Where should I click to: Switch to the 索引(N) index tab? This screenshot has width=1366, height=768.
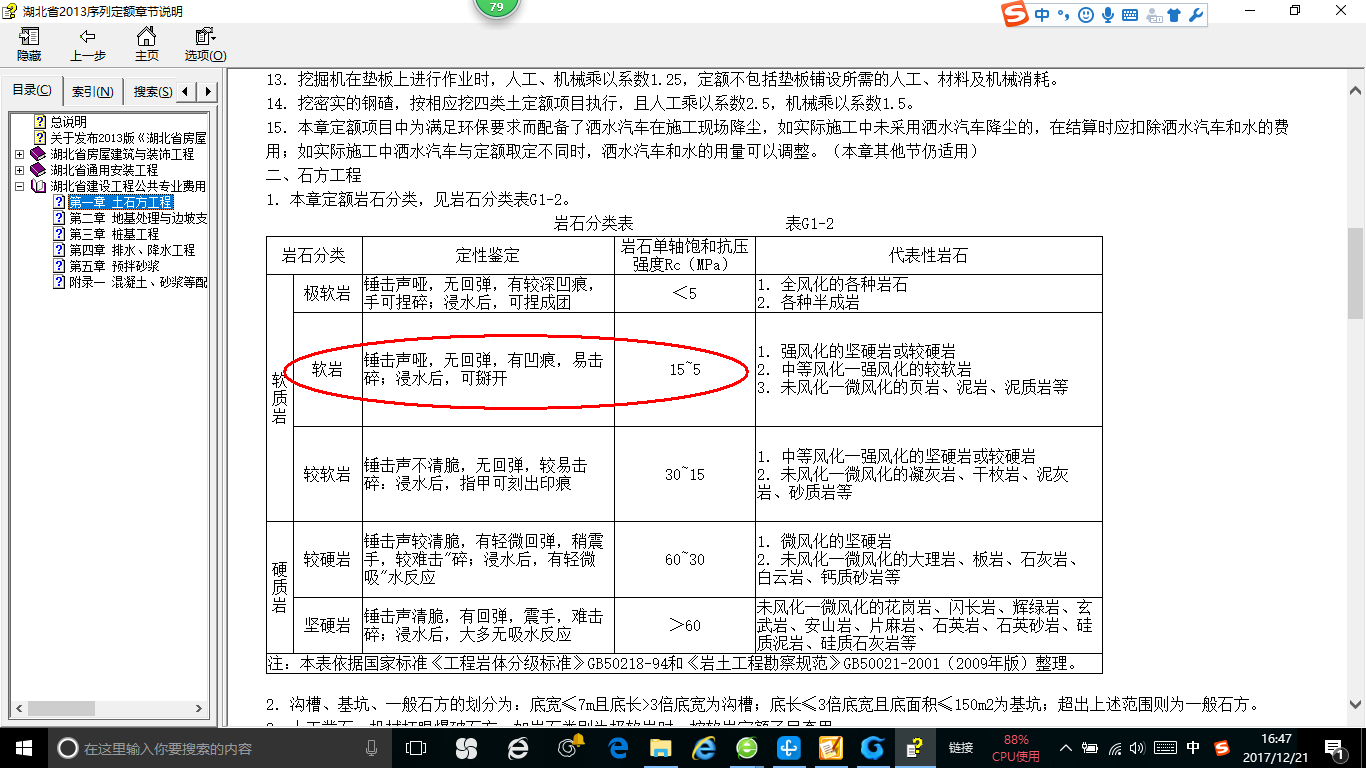pos(92,92)
